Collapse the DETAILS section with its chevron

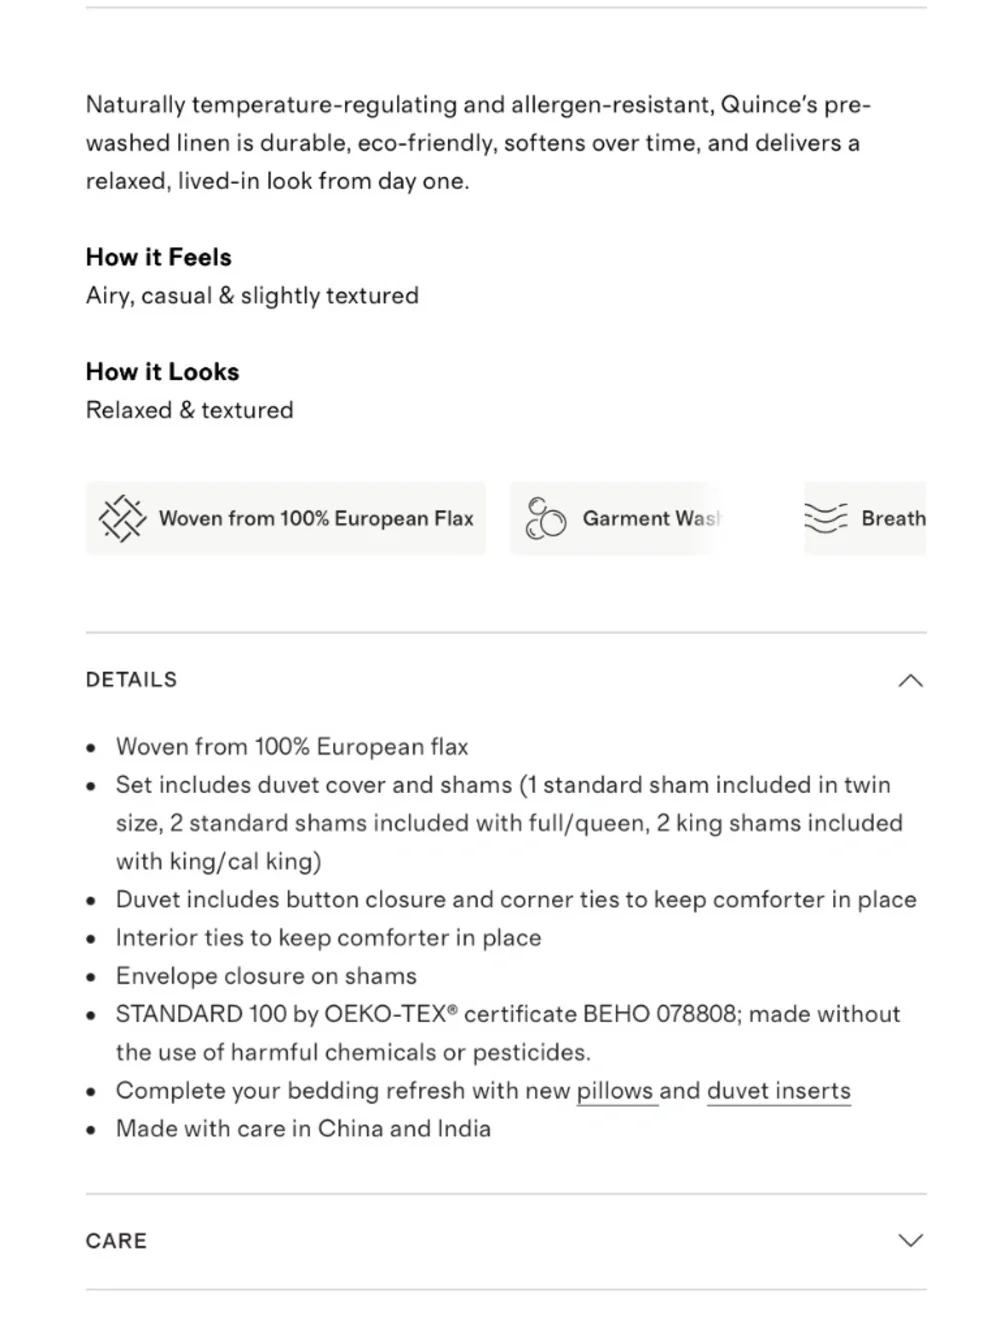(910, 681)
